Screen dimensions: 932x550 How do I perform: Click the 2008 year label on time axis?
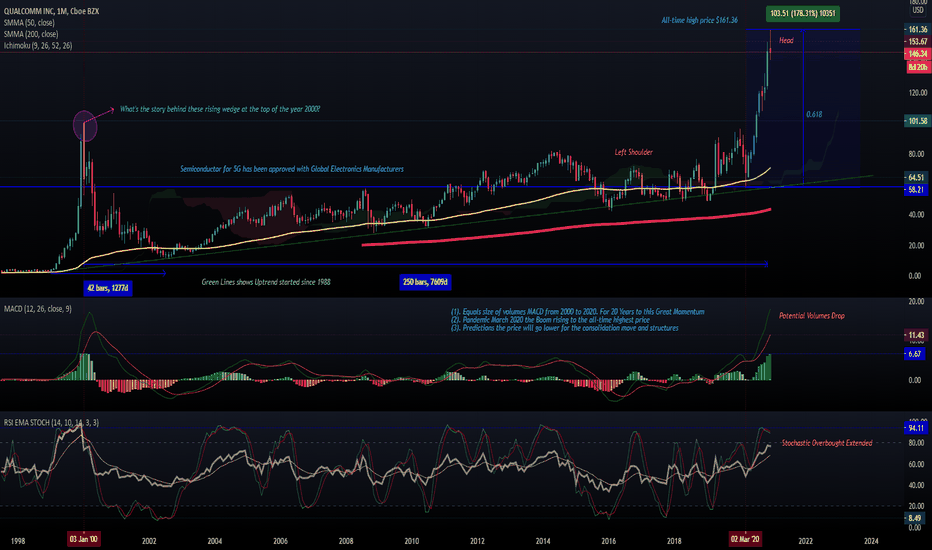point(346,541)
